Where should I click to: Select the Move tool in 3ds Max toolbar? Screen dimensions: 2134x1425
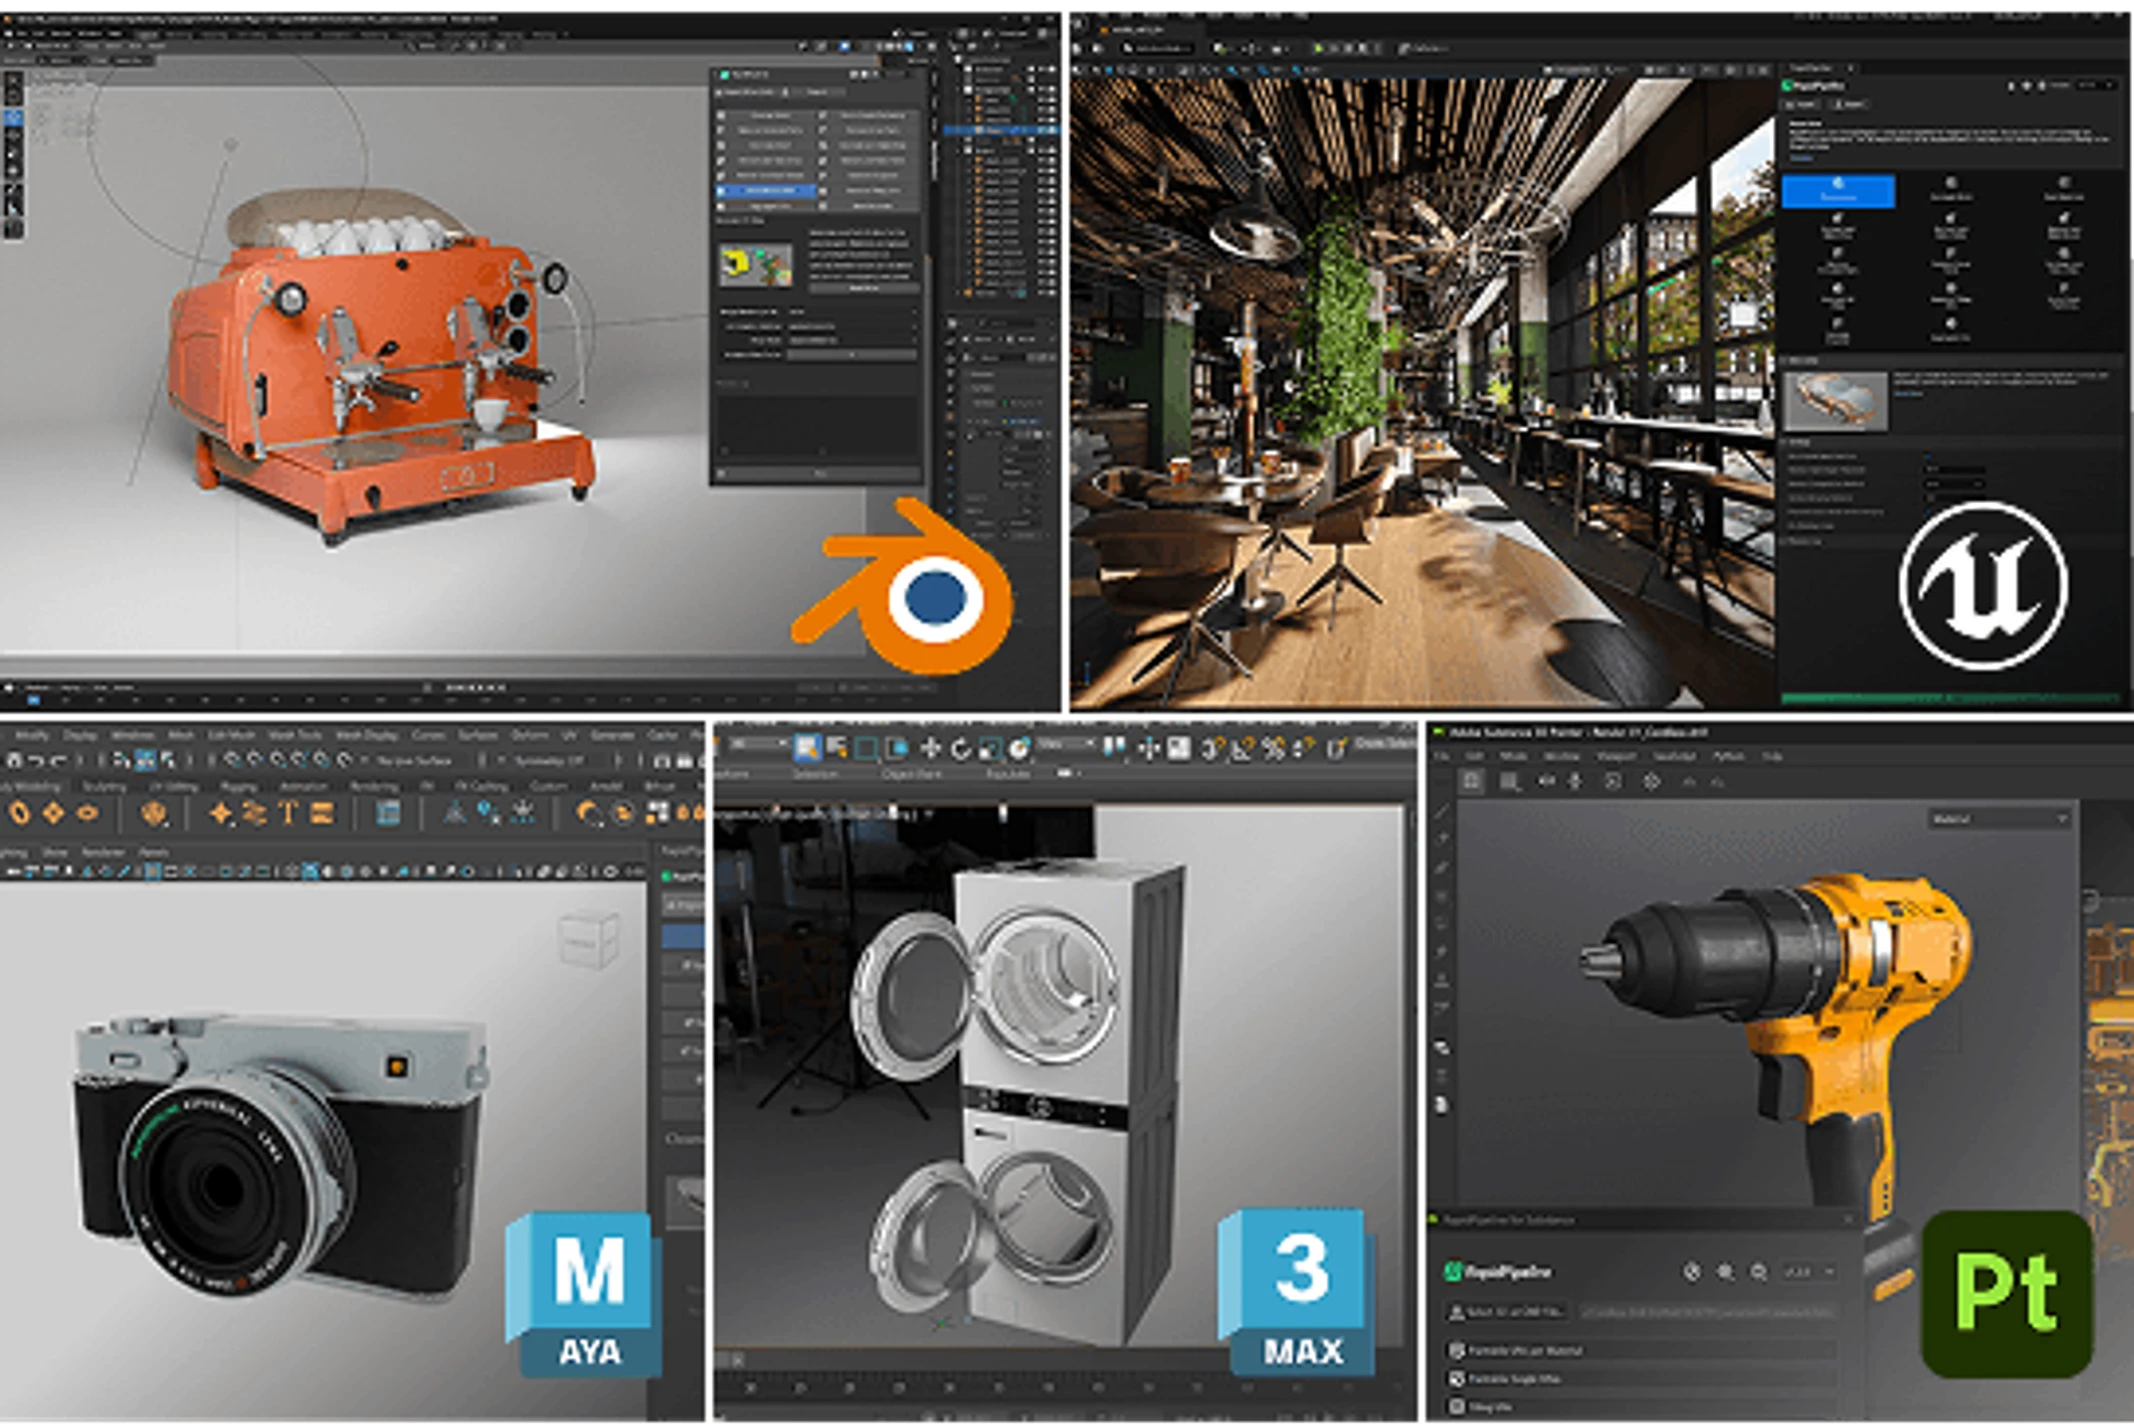pos(930,748)
